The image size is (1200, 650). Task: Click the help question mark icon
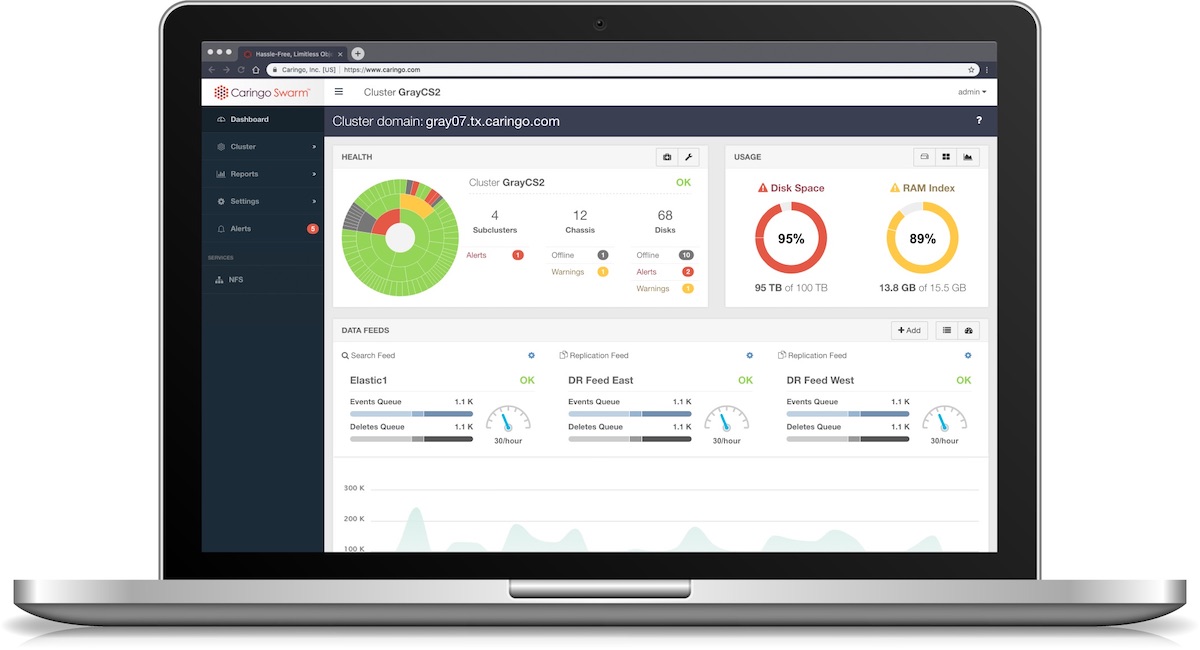[979, 121]
